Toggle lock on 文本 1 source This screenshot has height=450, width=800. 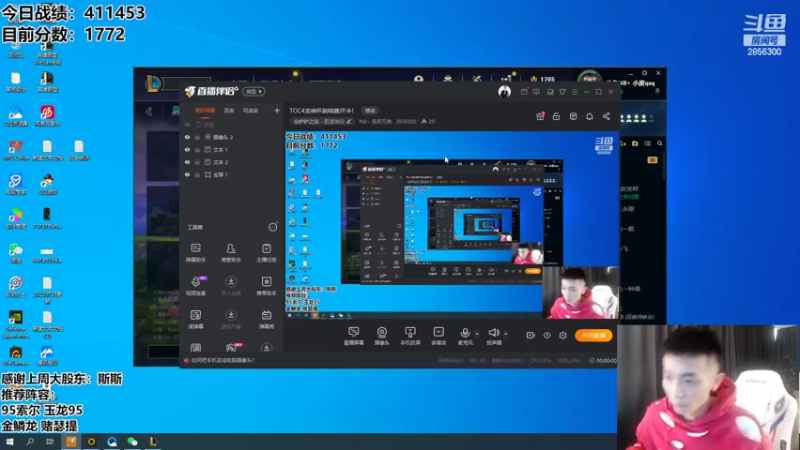pos(197,149)
